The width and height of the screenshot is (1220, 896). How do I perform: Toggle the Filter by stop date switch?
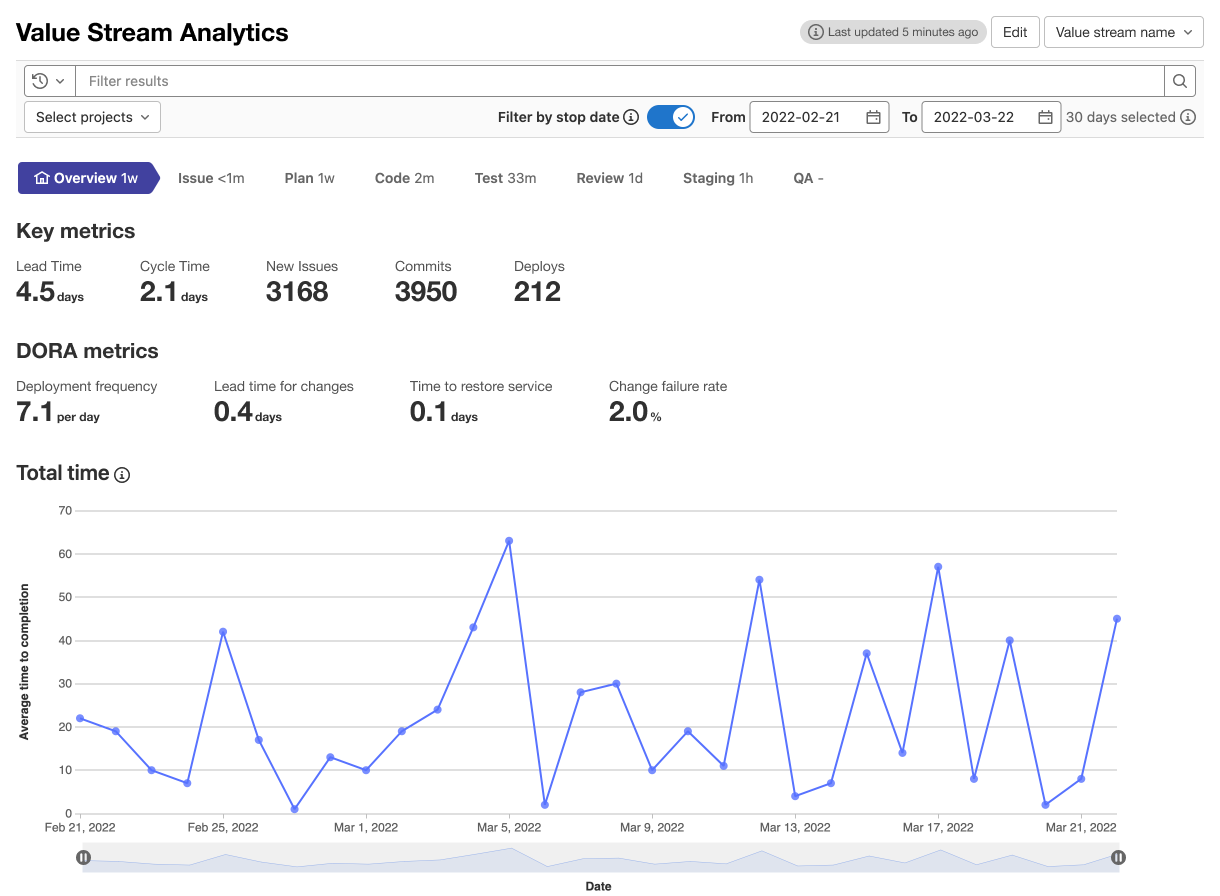(671, 117)
